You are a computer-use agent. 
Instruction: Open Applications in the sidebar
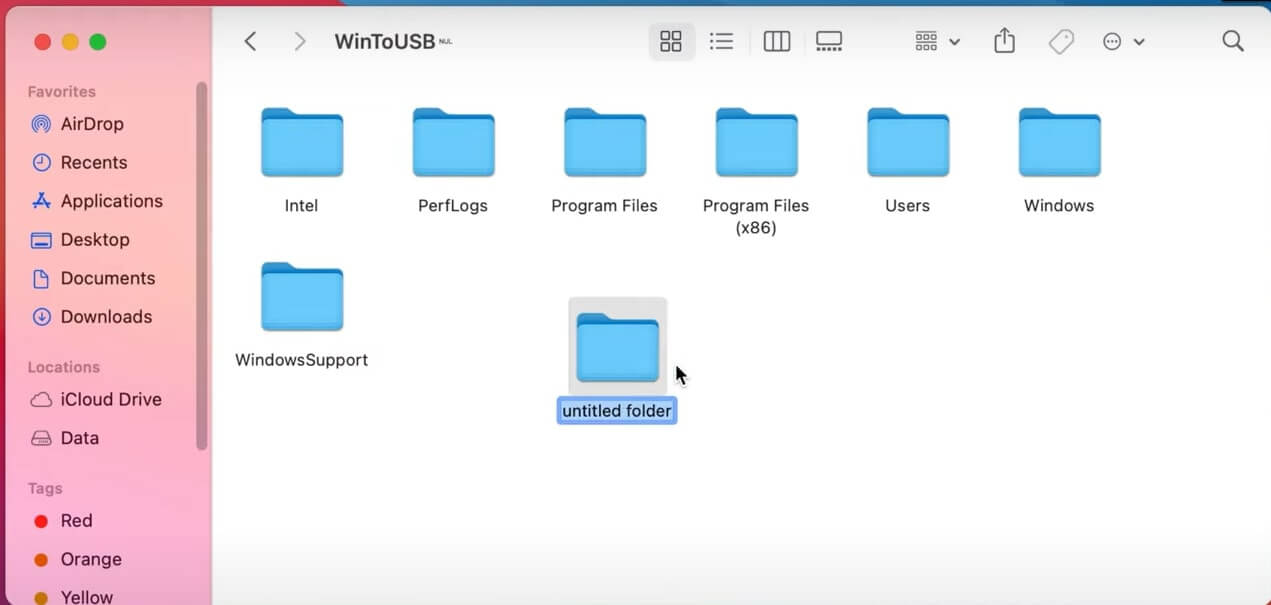(97, 201)
